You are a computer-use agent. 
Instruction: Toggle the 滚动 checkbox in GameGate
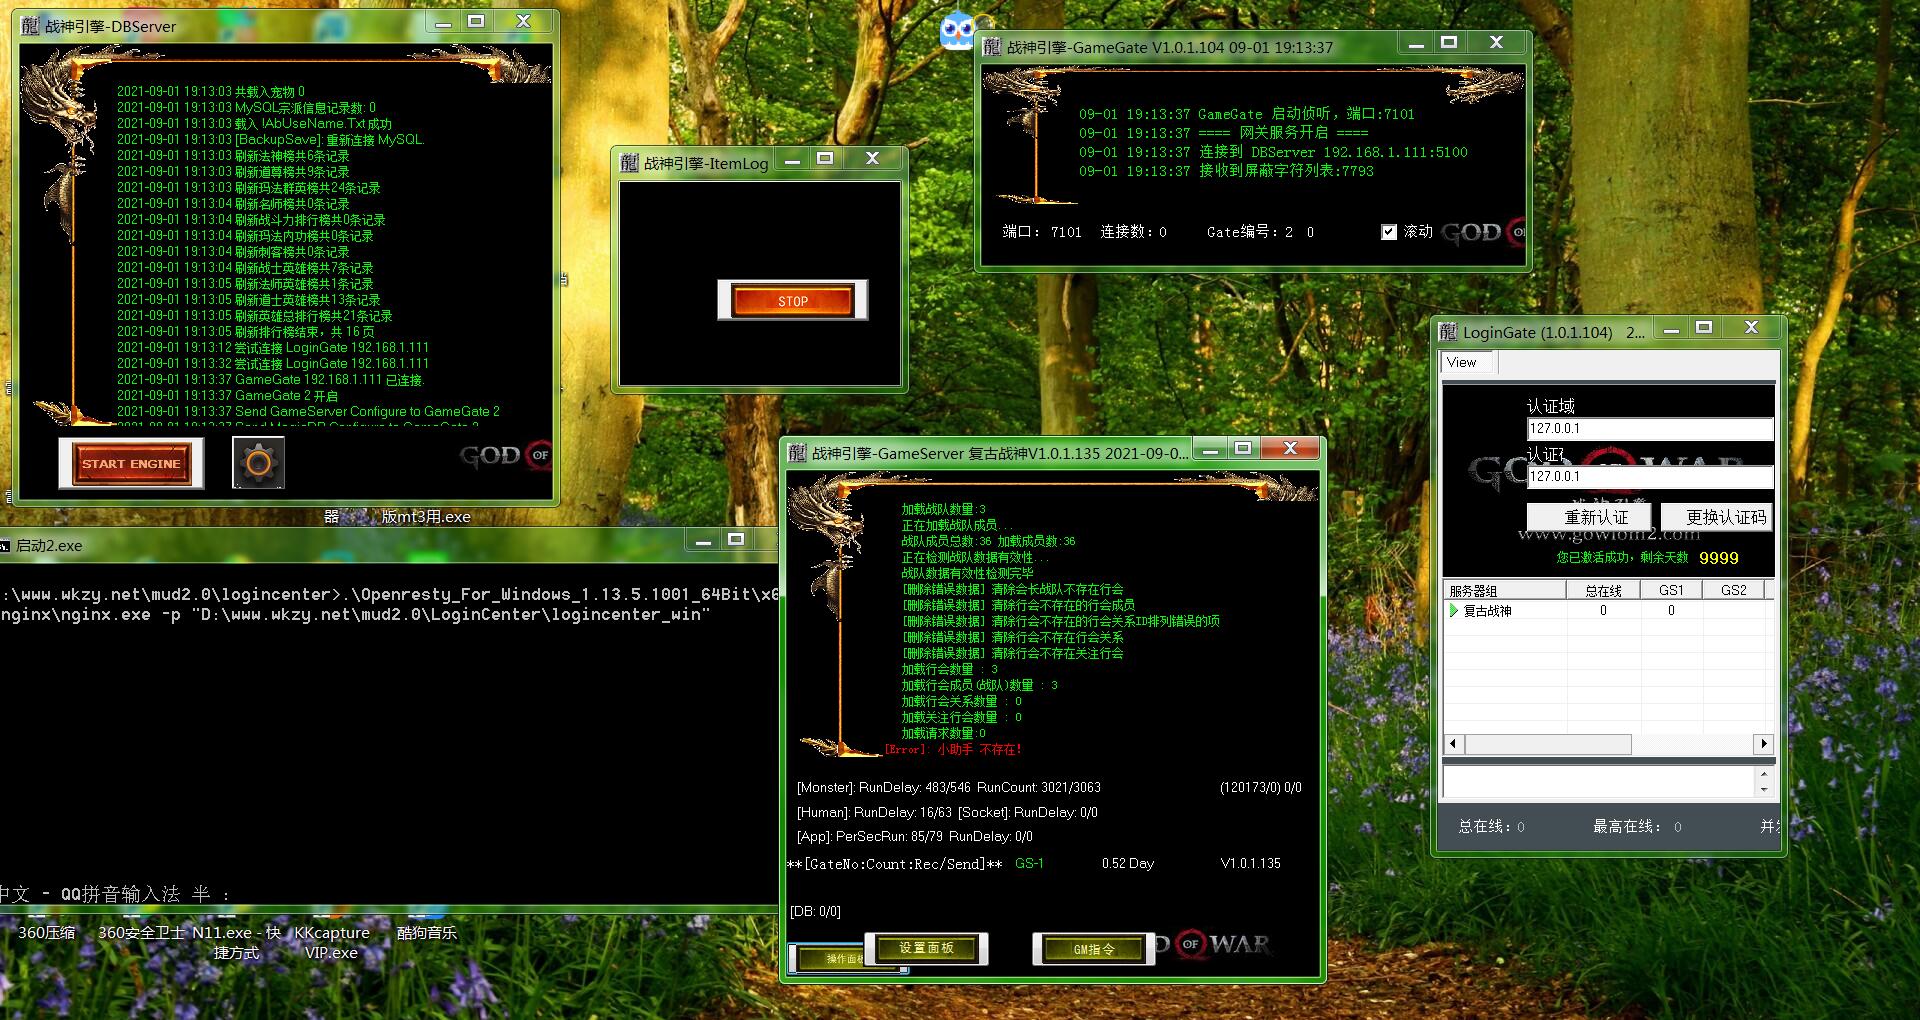point(1388,232)
